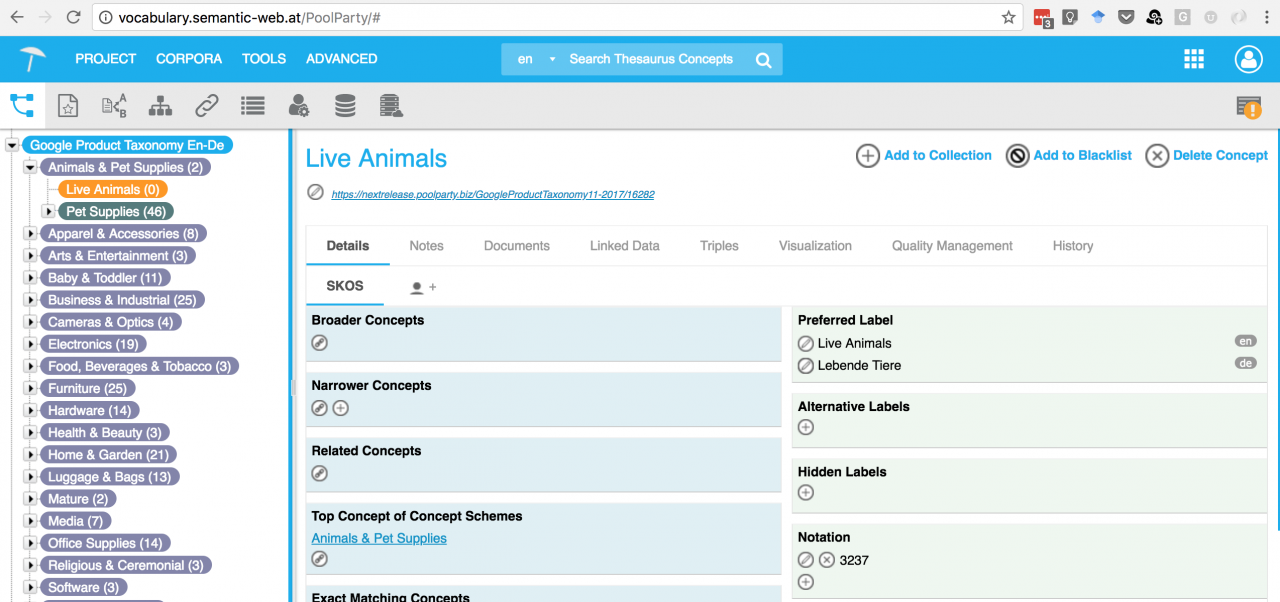Image resolution: width=1280 pixels, height=602 pixels.
Task: Open the PROJECT menu
Action: pos(105,59)
